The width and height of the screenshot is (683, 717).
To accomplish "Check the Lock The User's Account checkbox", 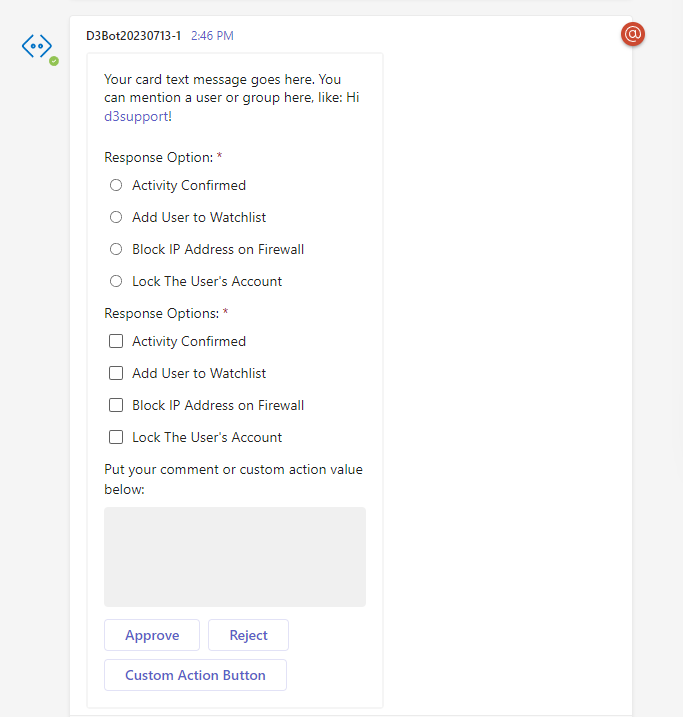I will 116,437.
